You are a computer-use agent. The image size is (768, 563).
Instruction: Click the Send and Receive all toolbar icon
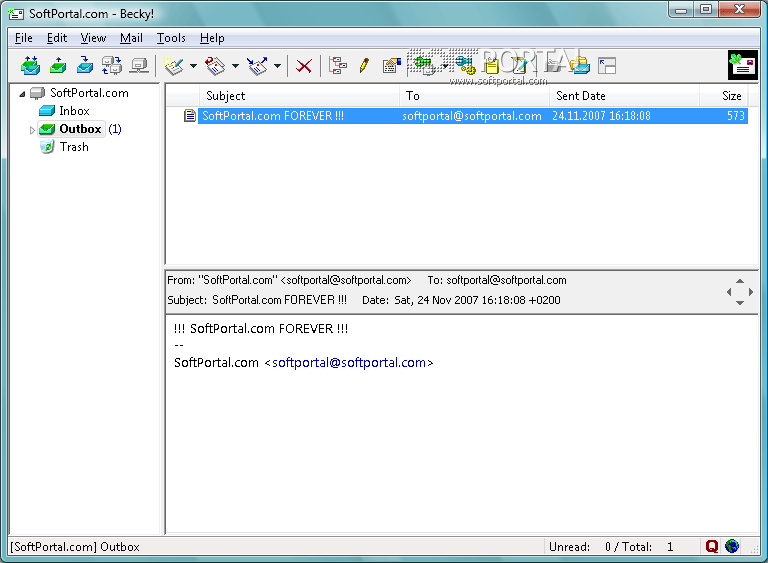31,65
